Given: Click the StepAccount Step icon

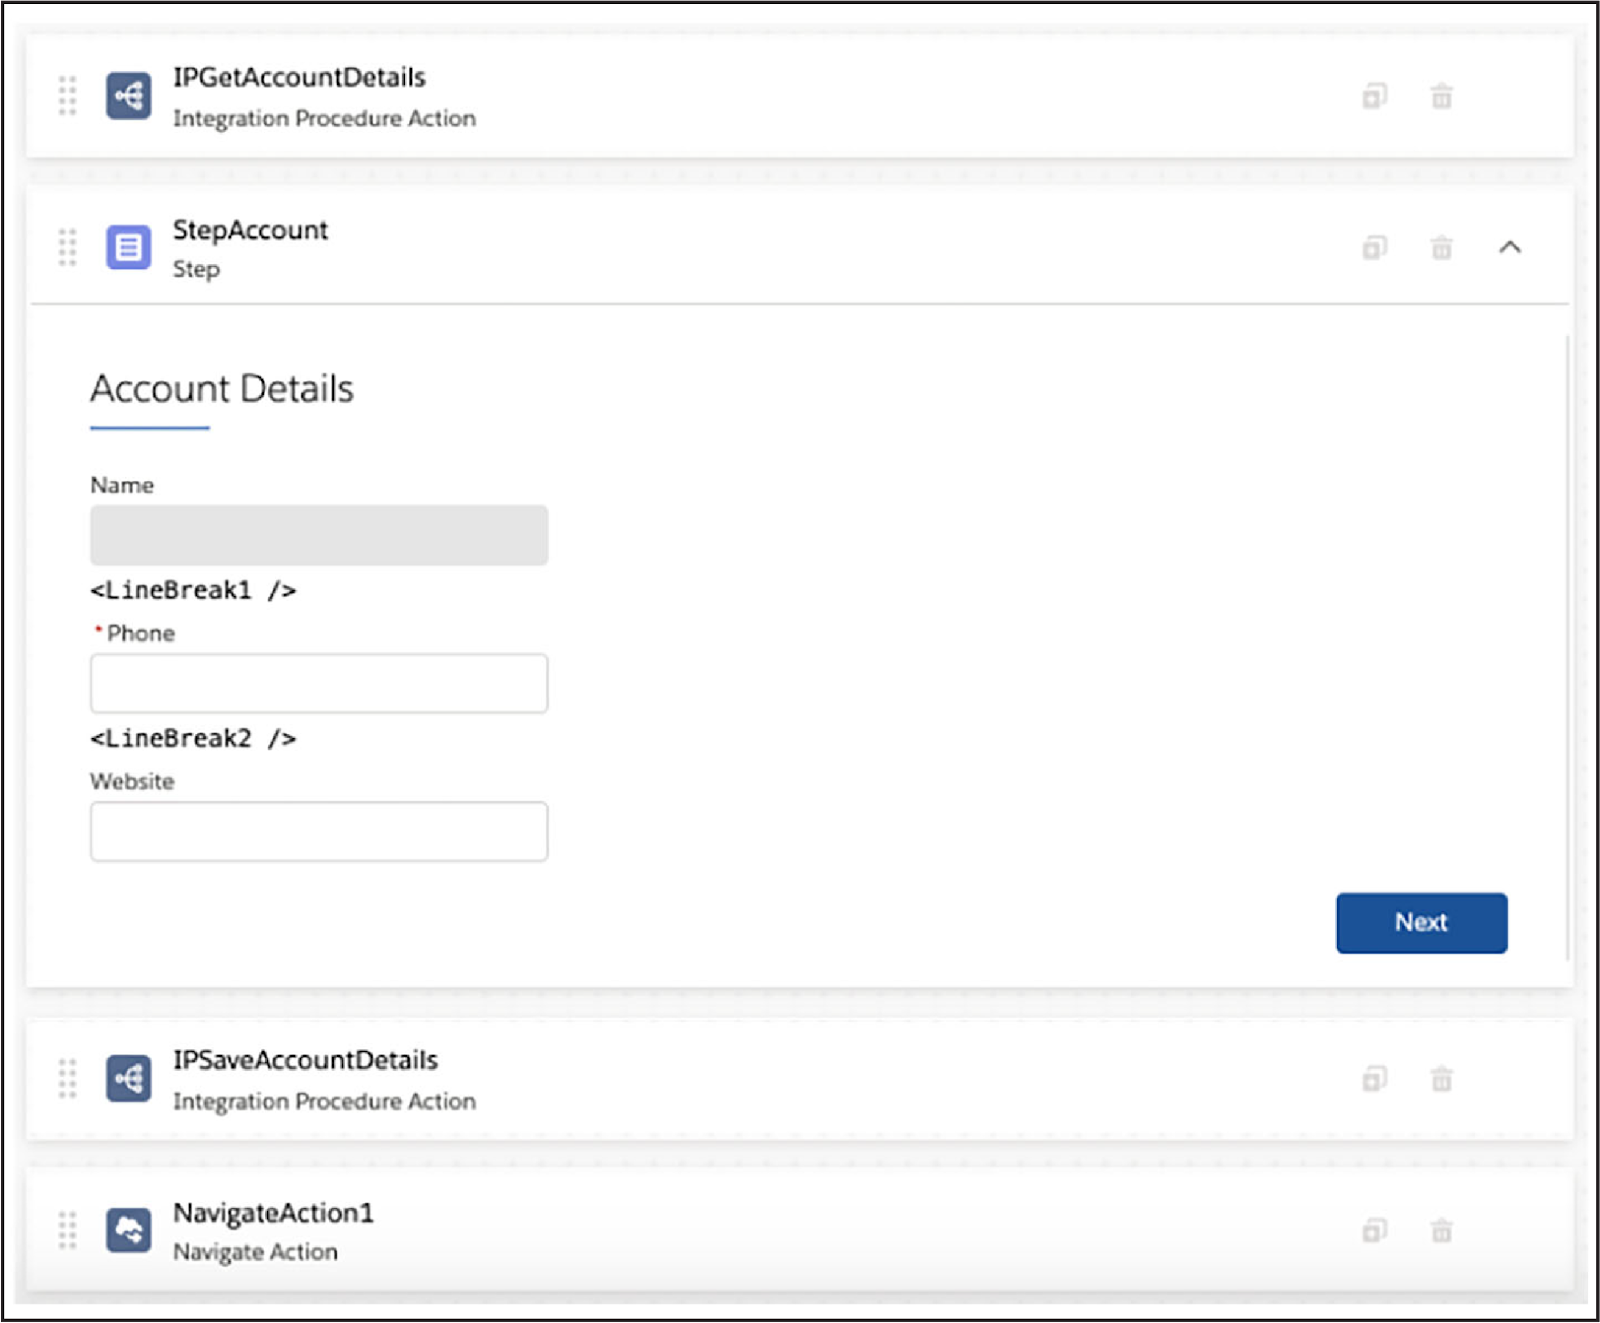Looking at the screenshot, I should (128, 247).
